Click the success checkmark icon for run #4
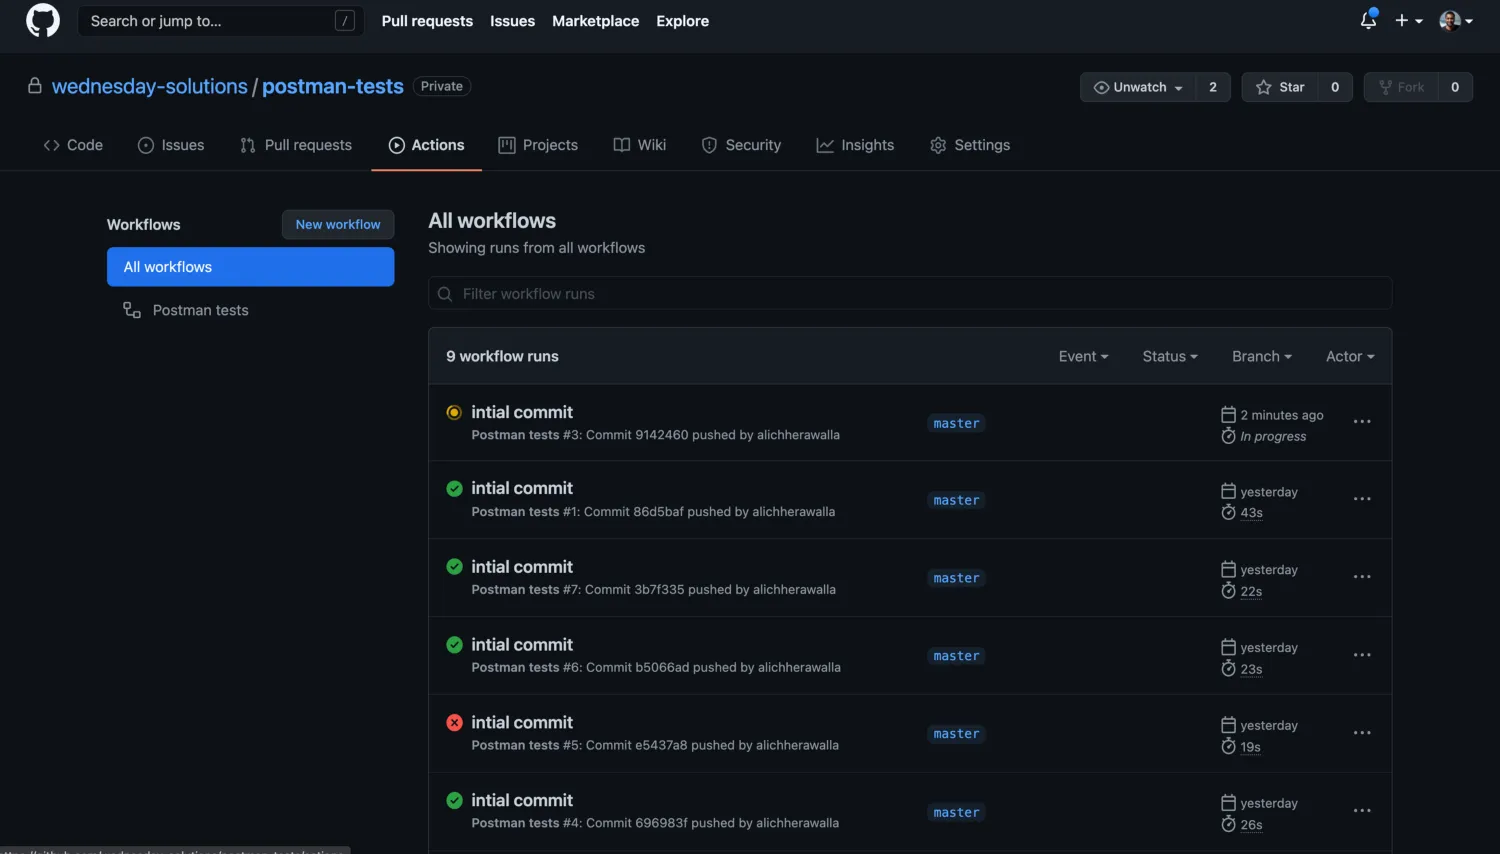The image size is (1500, 854). pyautogui.click(x=454, y=800)
